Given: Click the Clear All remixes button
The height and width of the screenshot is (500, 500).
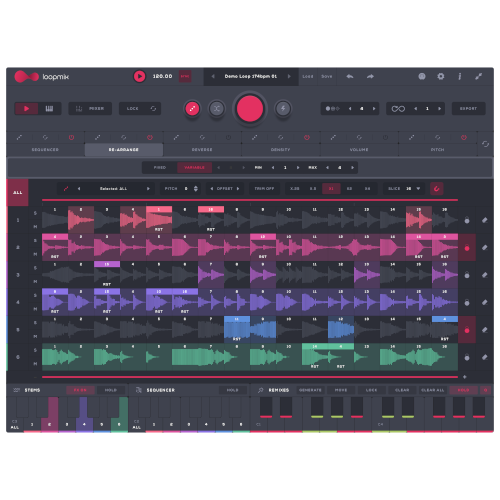Looking at the screenshot, I should click(433, 390).
